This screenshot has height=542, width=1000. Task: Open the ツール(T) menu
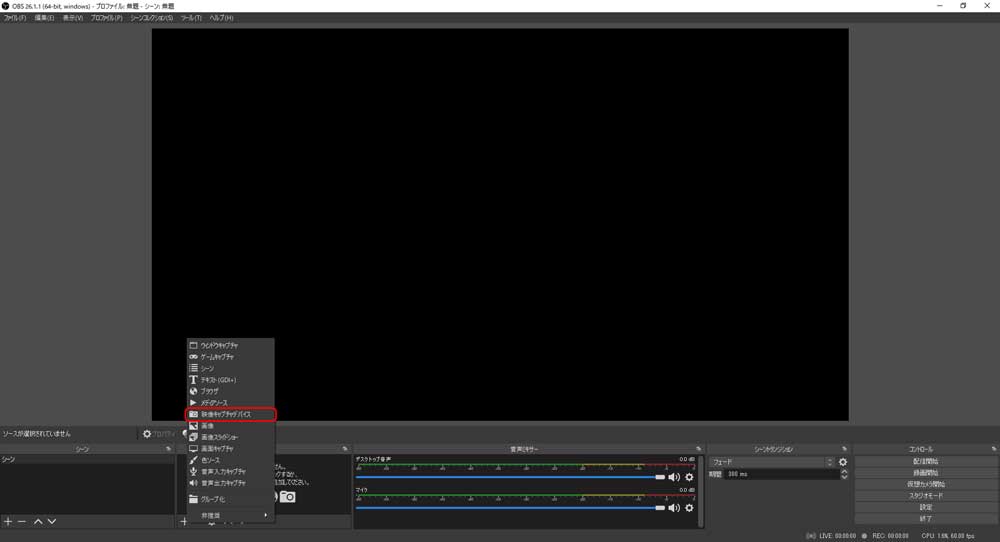(x=191, y=18)
